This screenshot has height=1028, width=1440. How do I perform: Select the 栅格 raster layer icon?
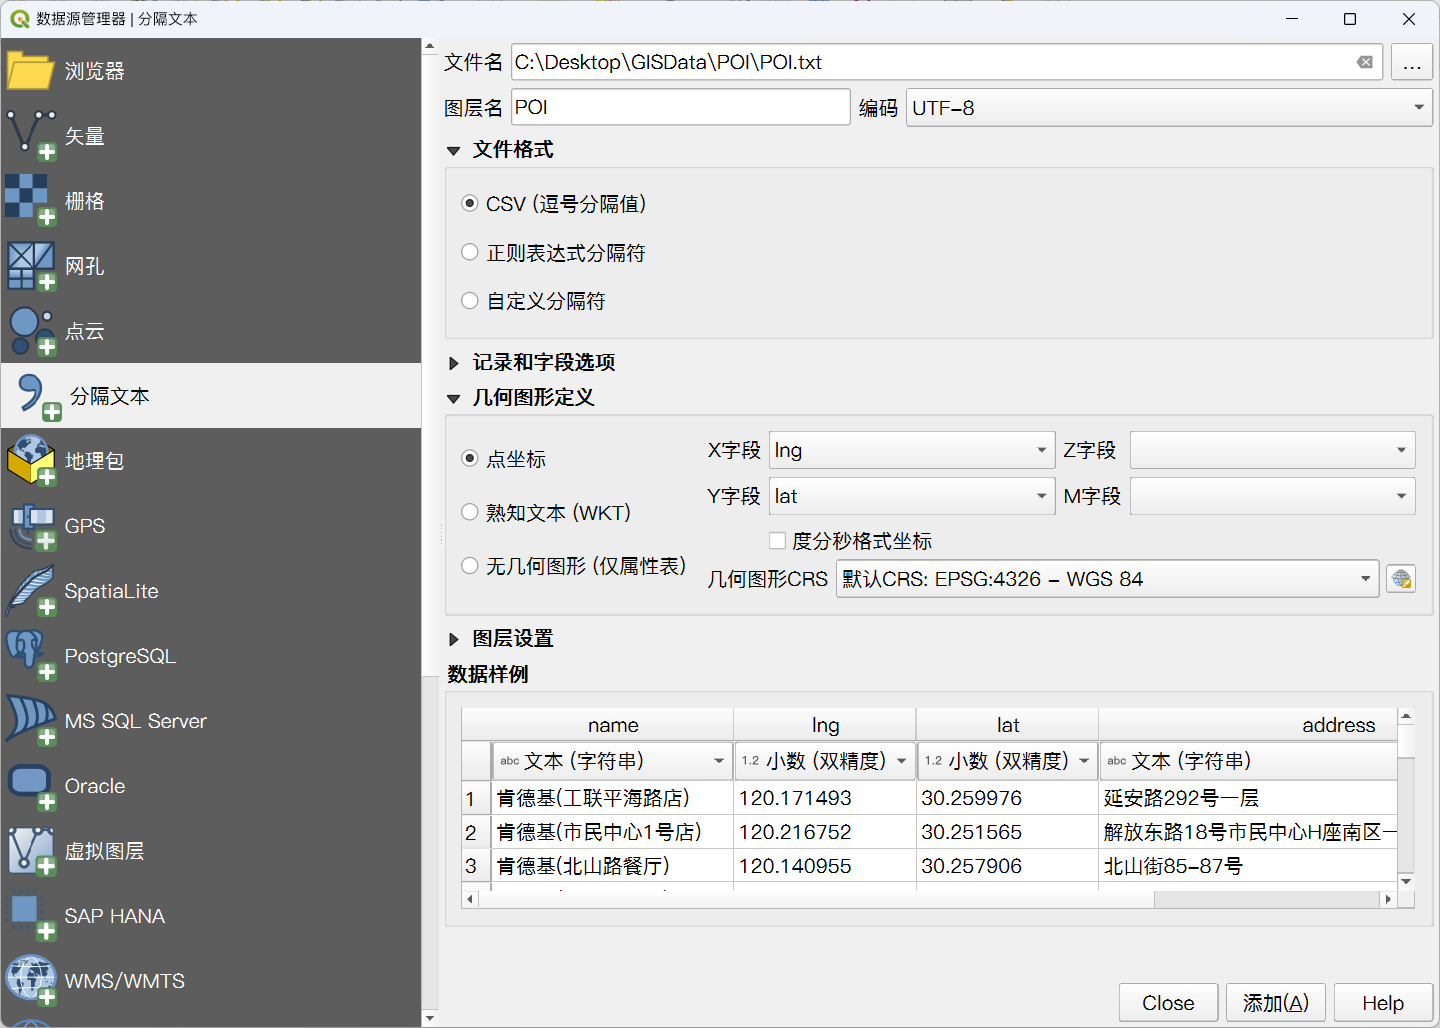coord(31,201)
